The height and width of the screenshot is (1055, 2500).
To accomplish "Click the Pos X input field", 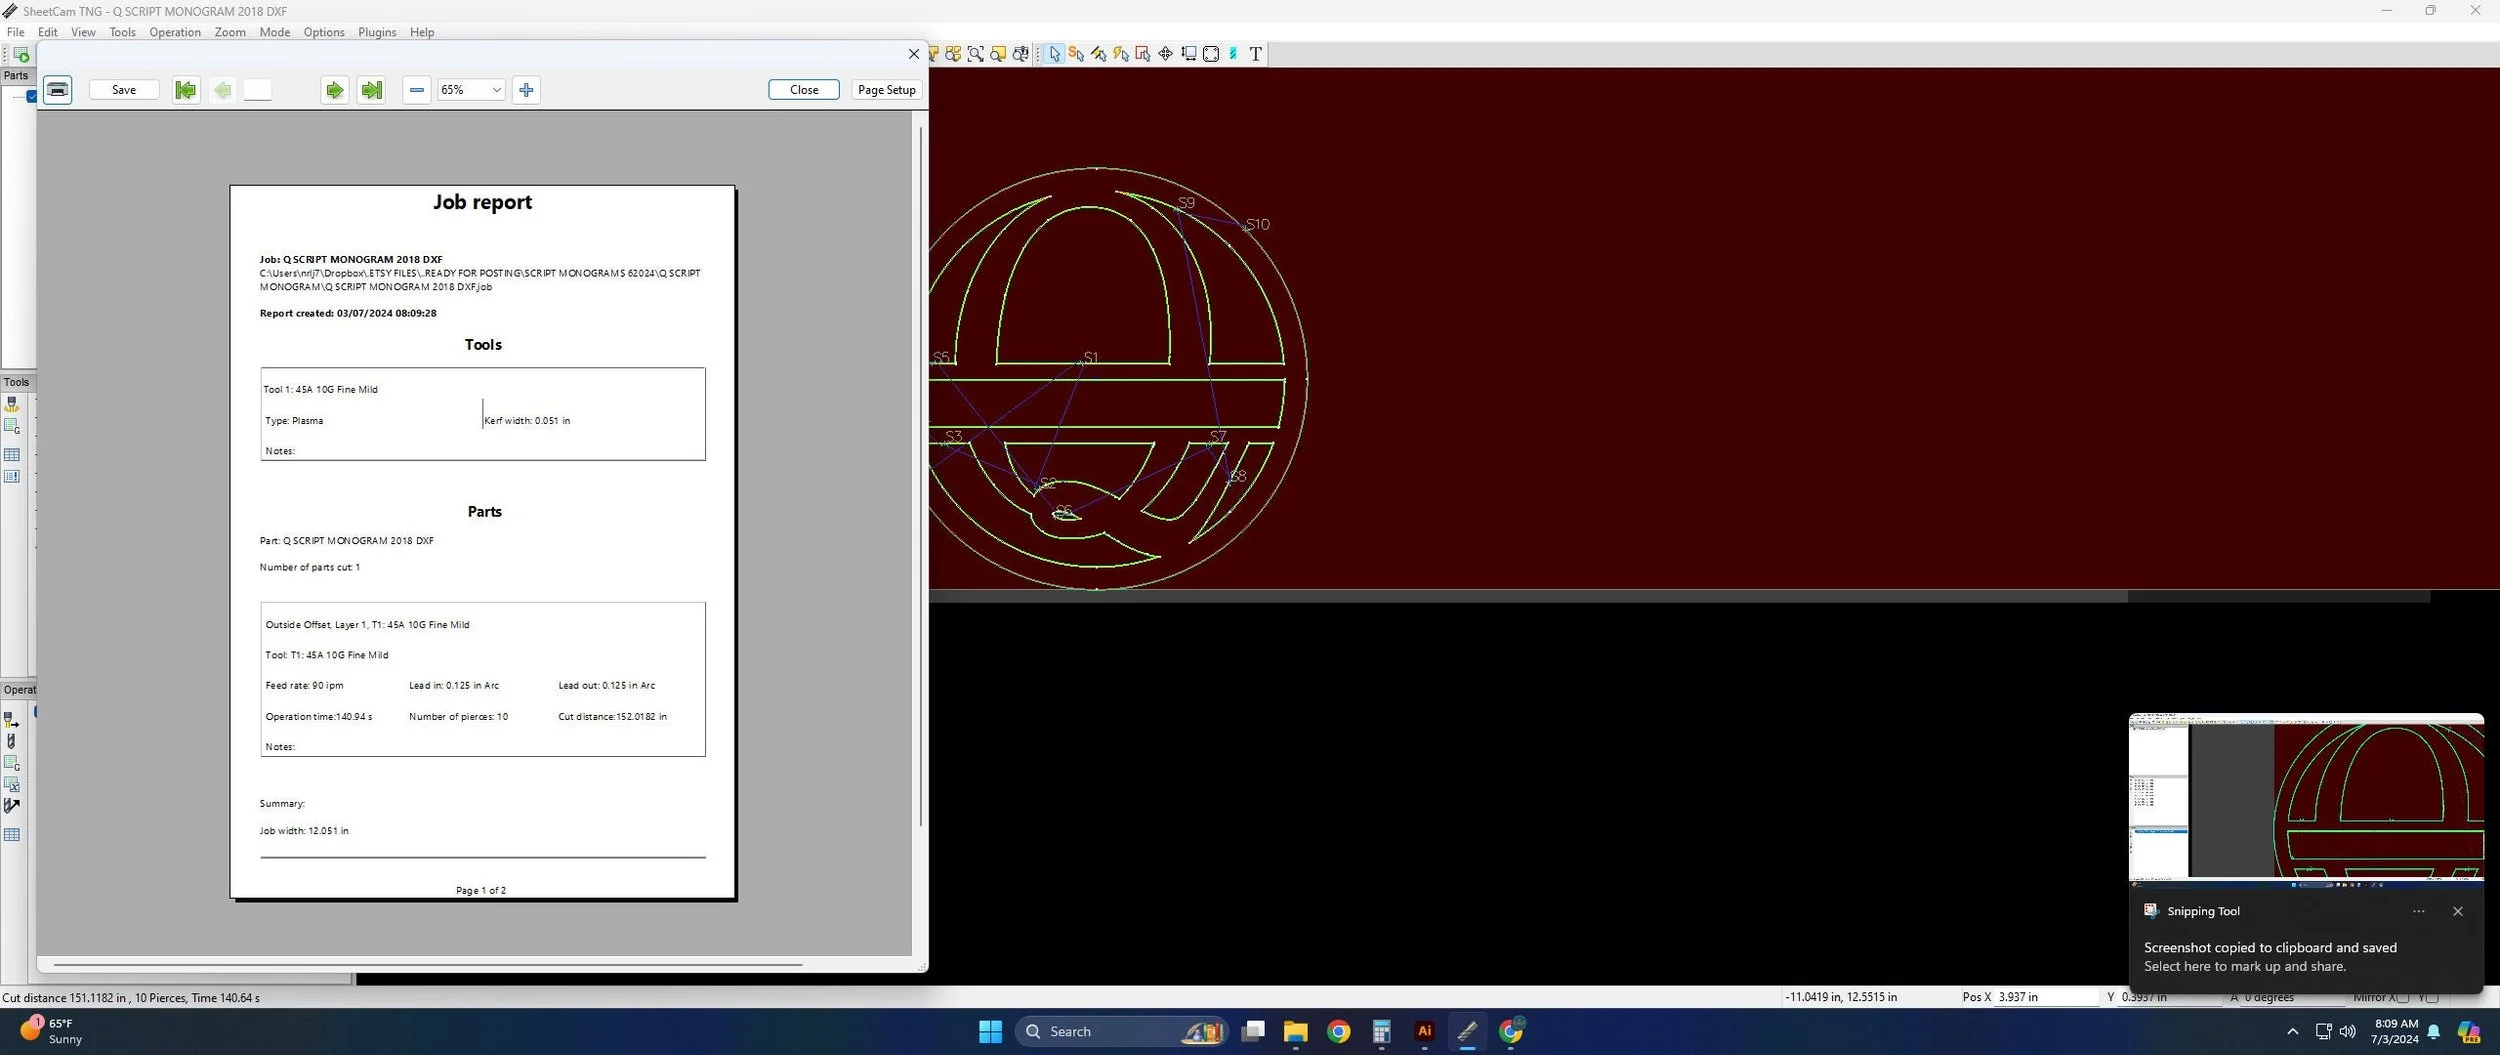I will [2046, 997].
